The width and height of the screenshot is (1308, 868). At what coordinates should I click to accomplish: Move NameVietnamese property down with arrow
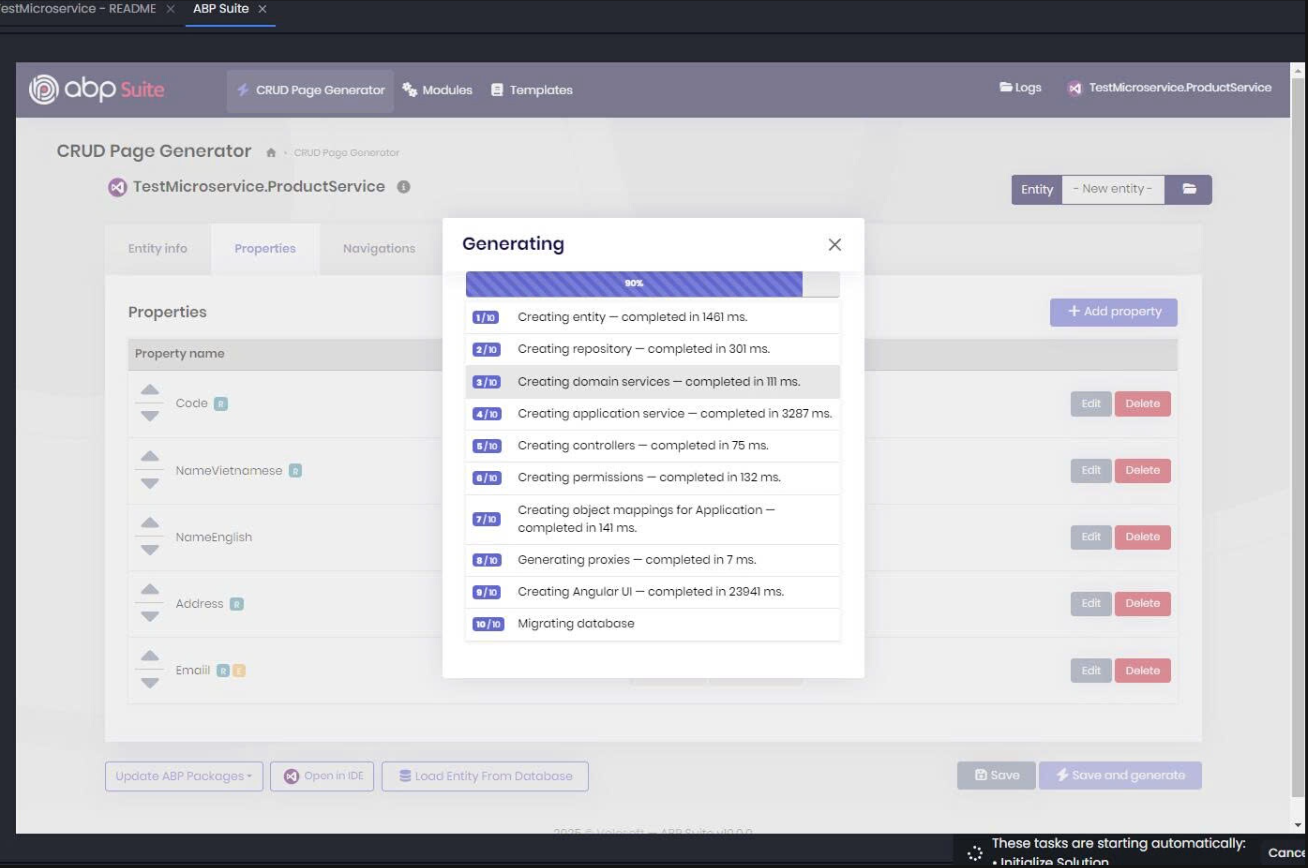(x=149, y=484)
